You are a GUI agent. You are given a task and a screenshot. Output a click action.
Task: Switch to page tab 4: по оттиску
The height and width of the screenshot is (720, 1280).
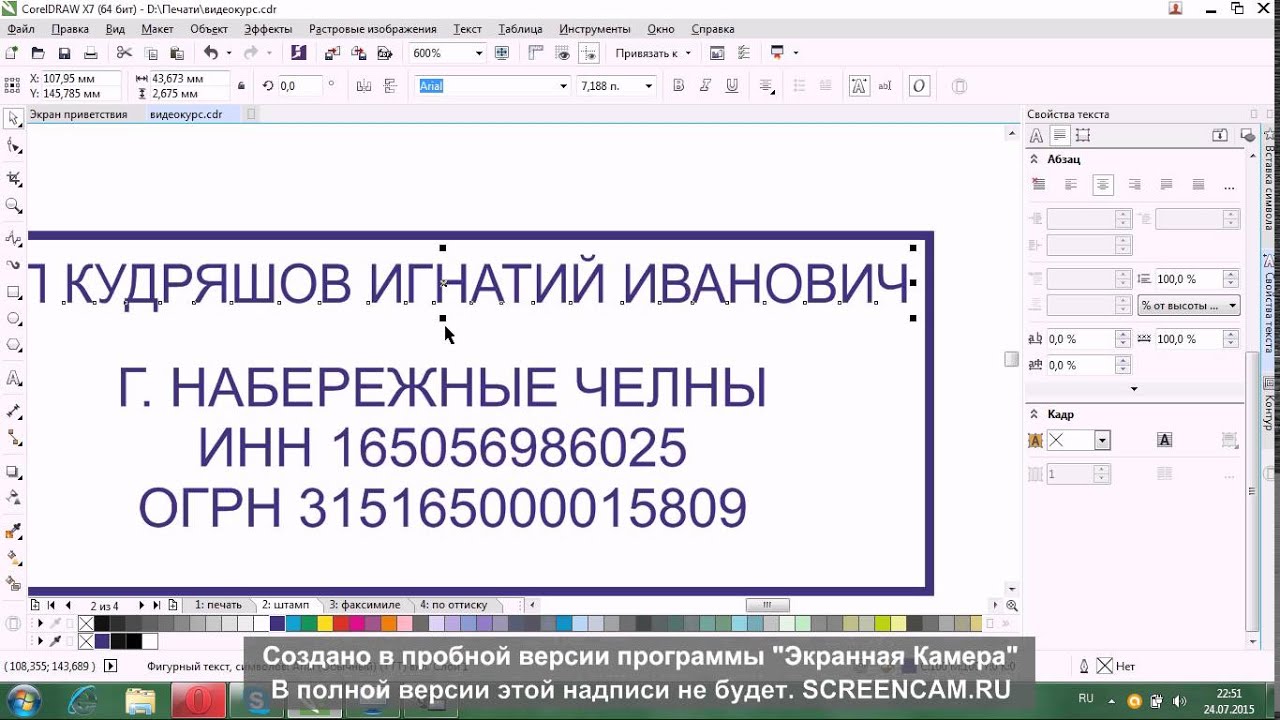point(453,605)
